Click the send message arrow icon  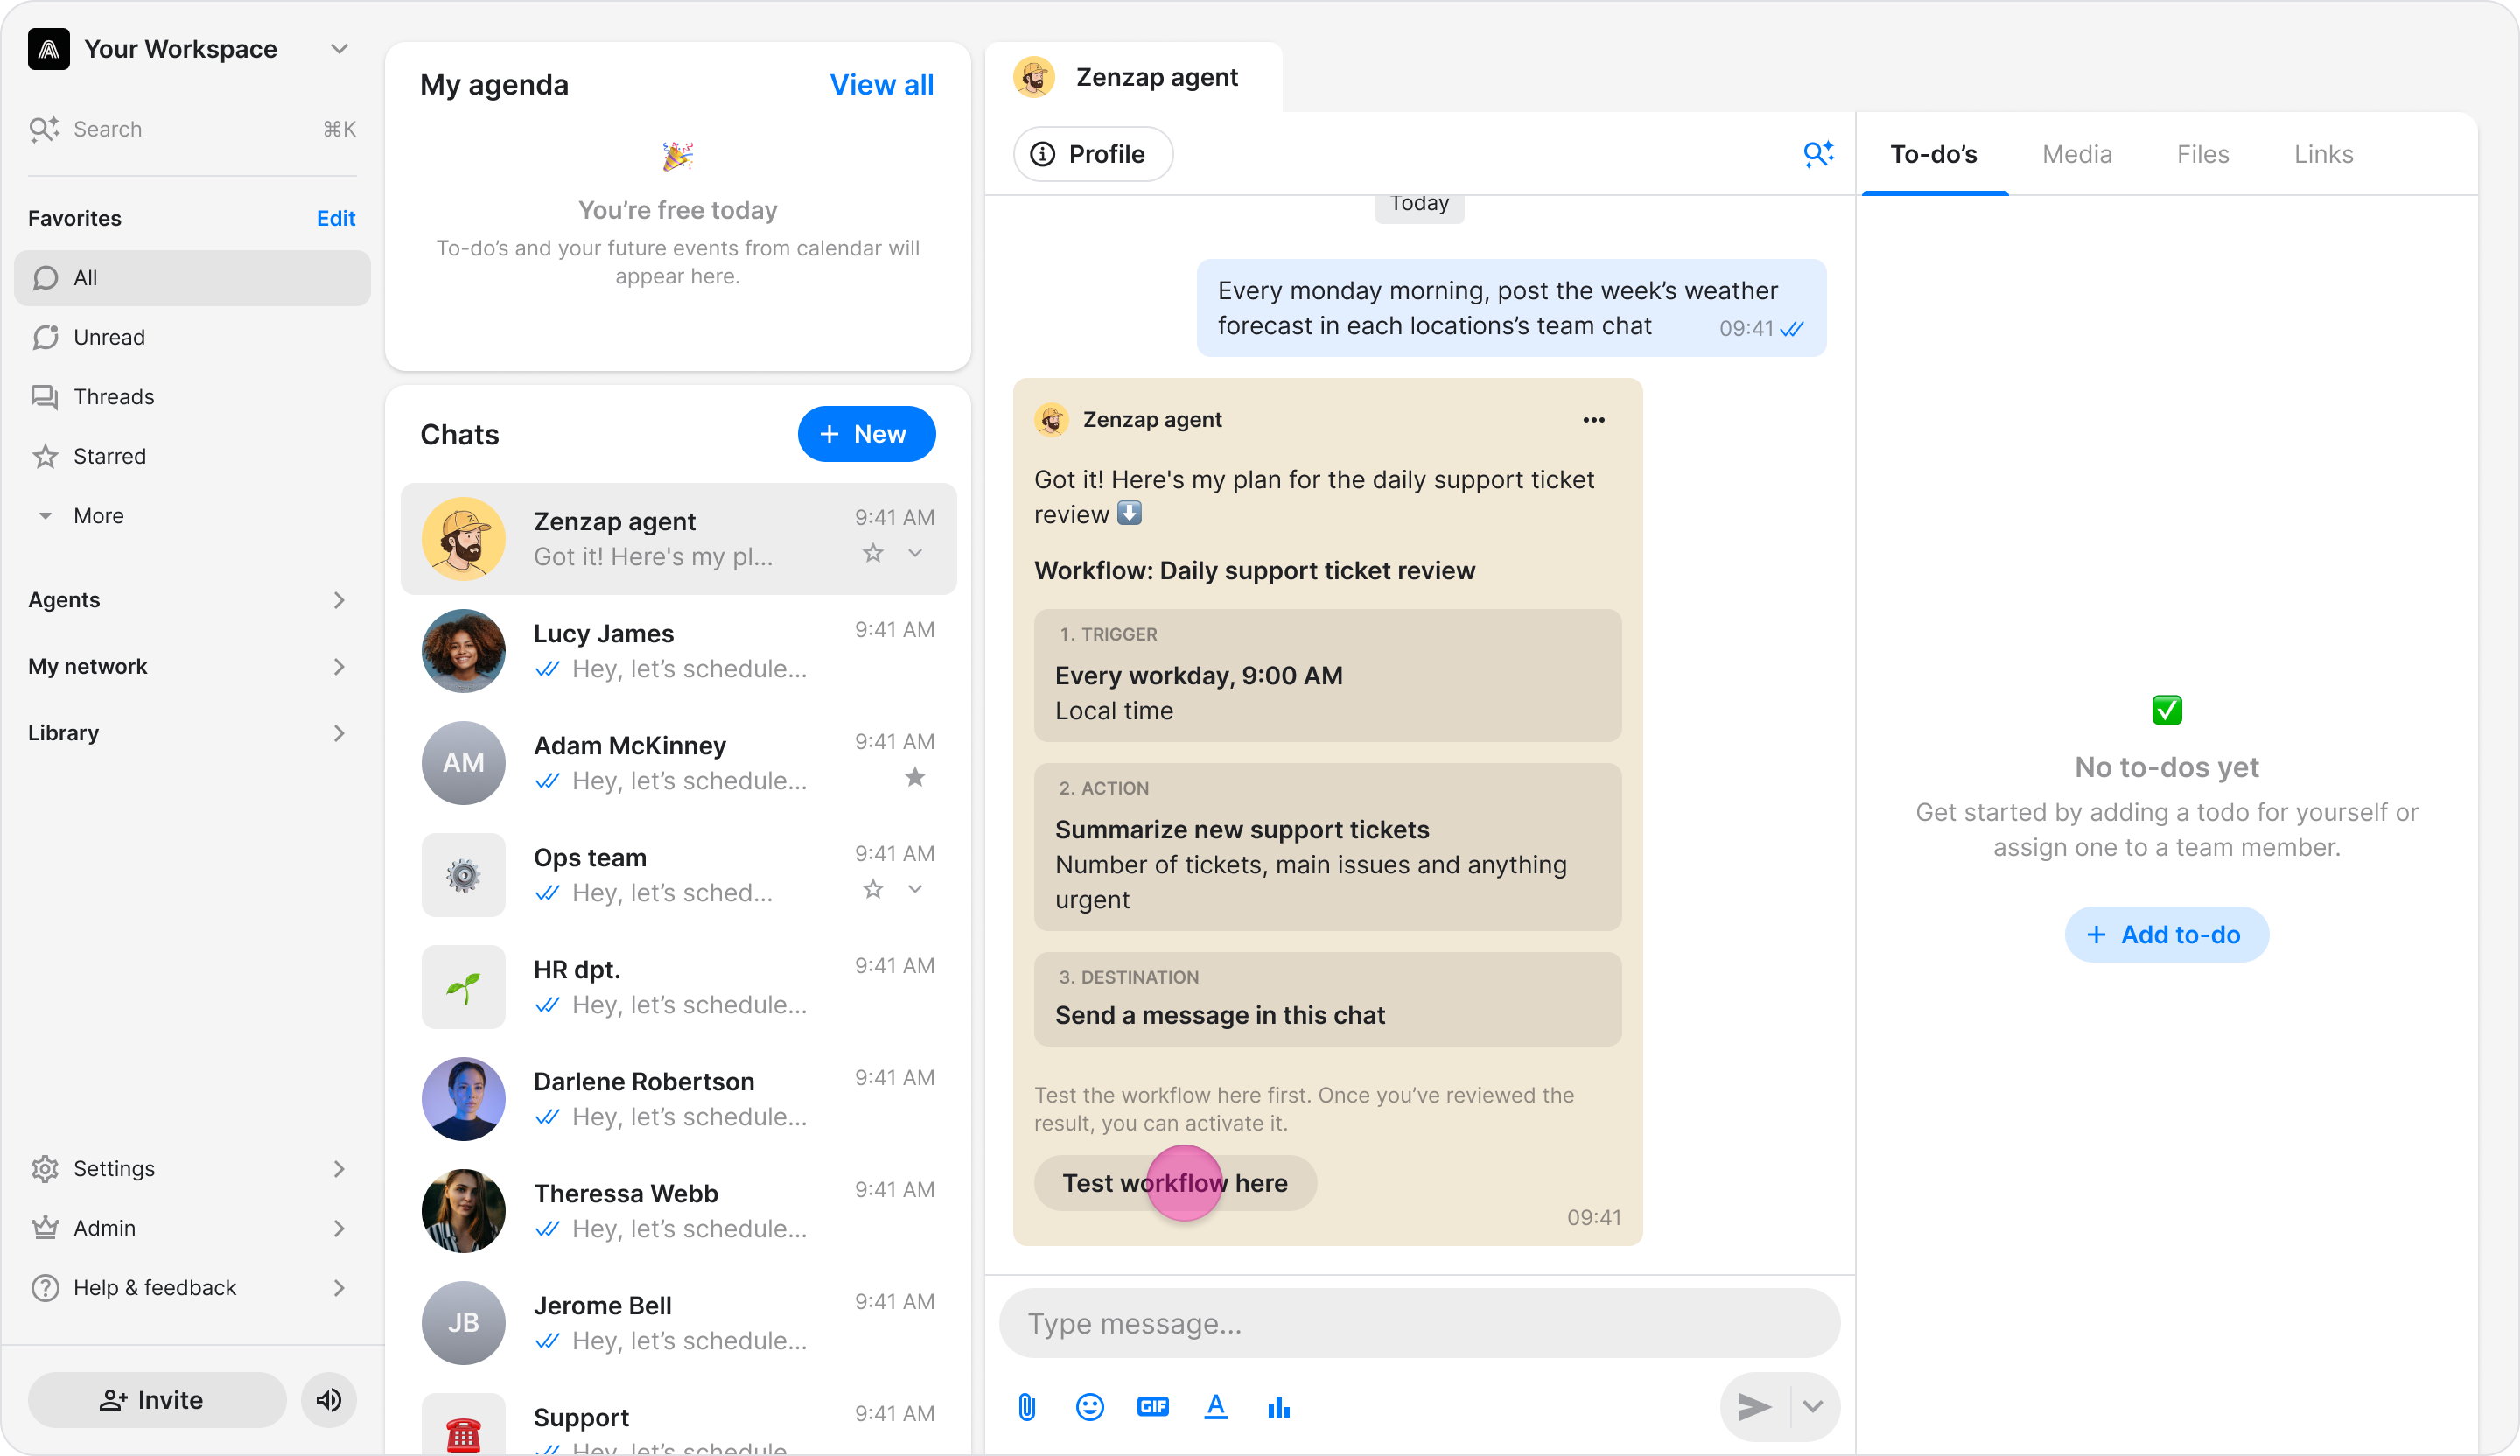[1755, 1407]
